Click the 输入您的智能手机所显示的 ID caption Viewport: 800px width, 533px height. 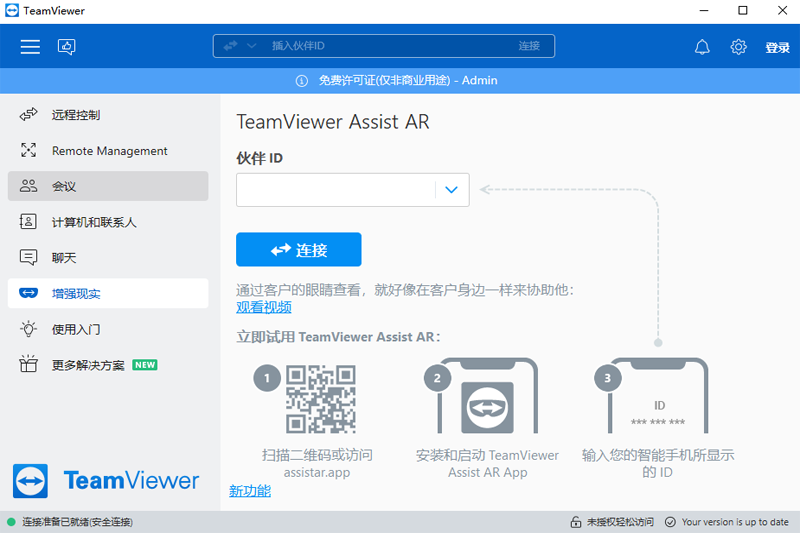tap(658, 463)
